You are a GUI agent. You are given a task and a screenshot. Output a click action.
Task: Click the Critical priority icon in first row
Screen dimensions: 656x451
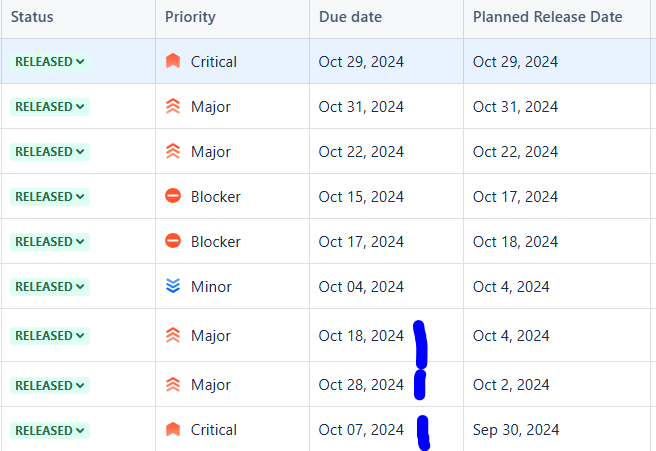(x=173, y=61)
